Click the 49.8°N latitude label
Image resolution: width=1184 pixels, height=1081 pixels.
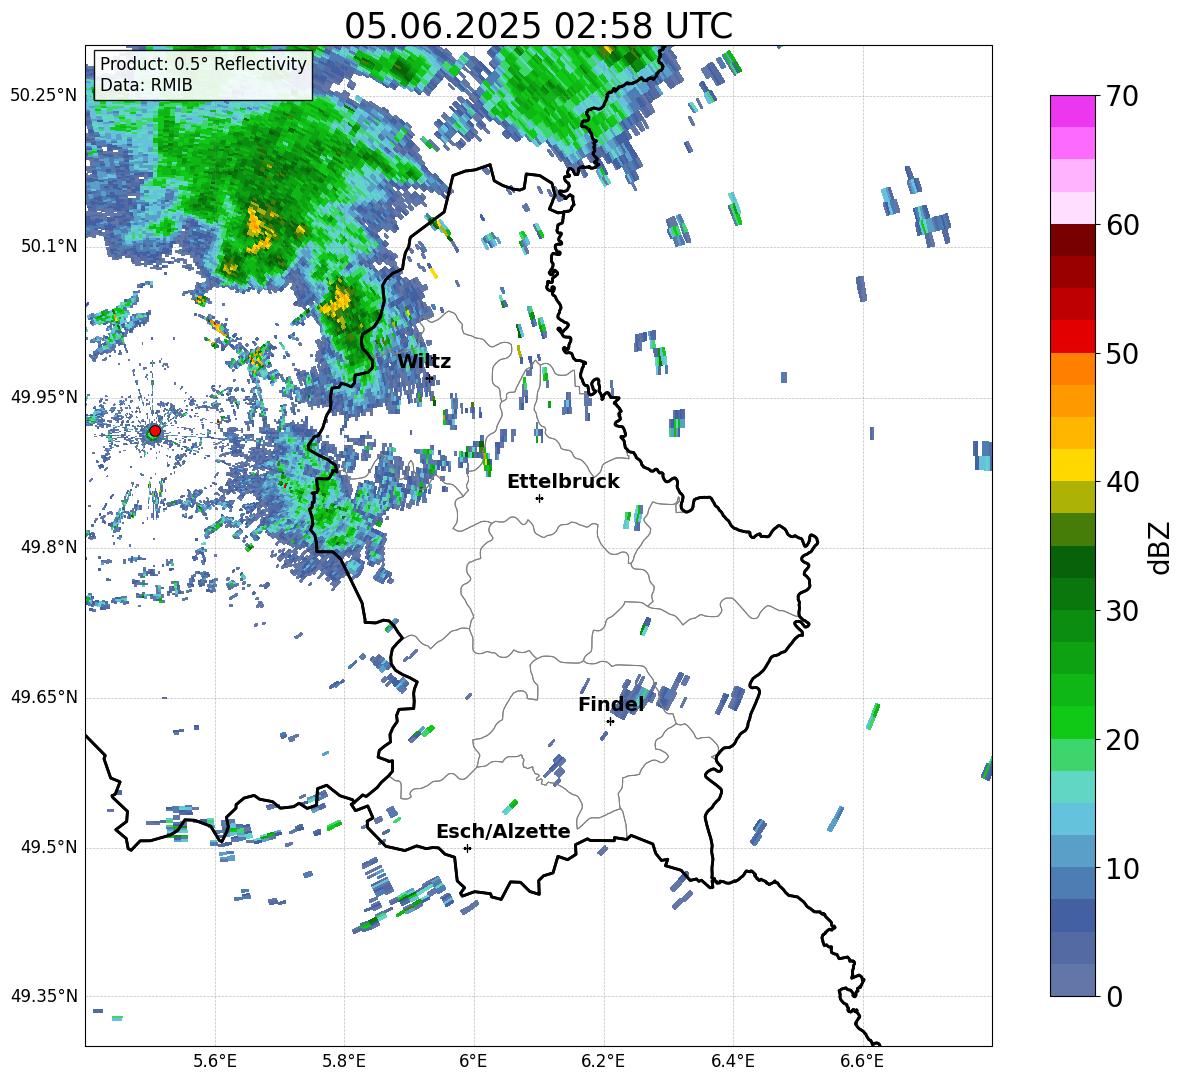click(48, 547)
